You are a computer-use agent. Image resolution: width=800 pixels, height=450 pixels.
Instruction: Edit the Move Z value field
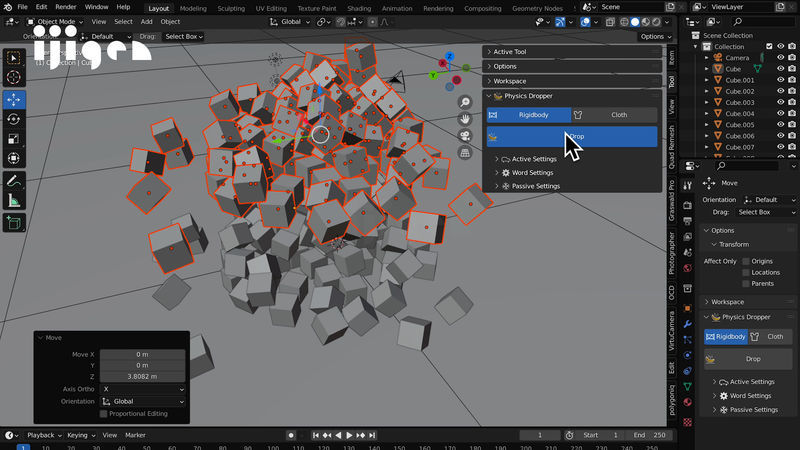point(143,377)
